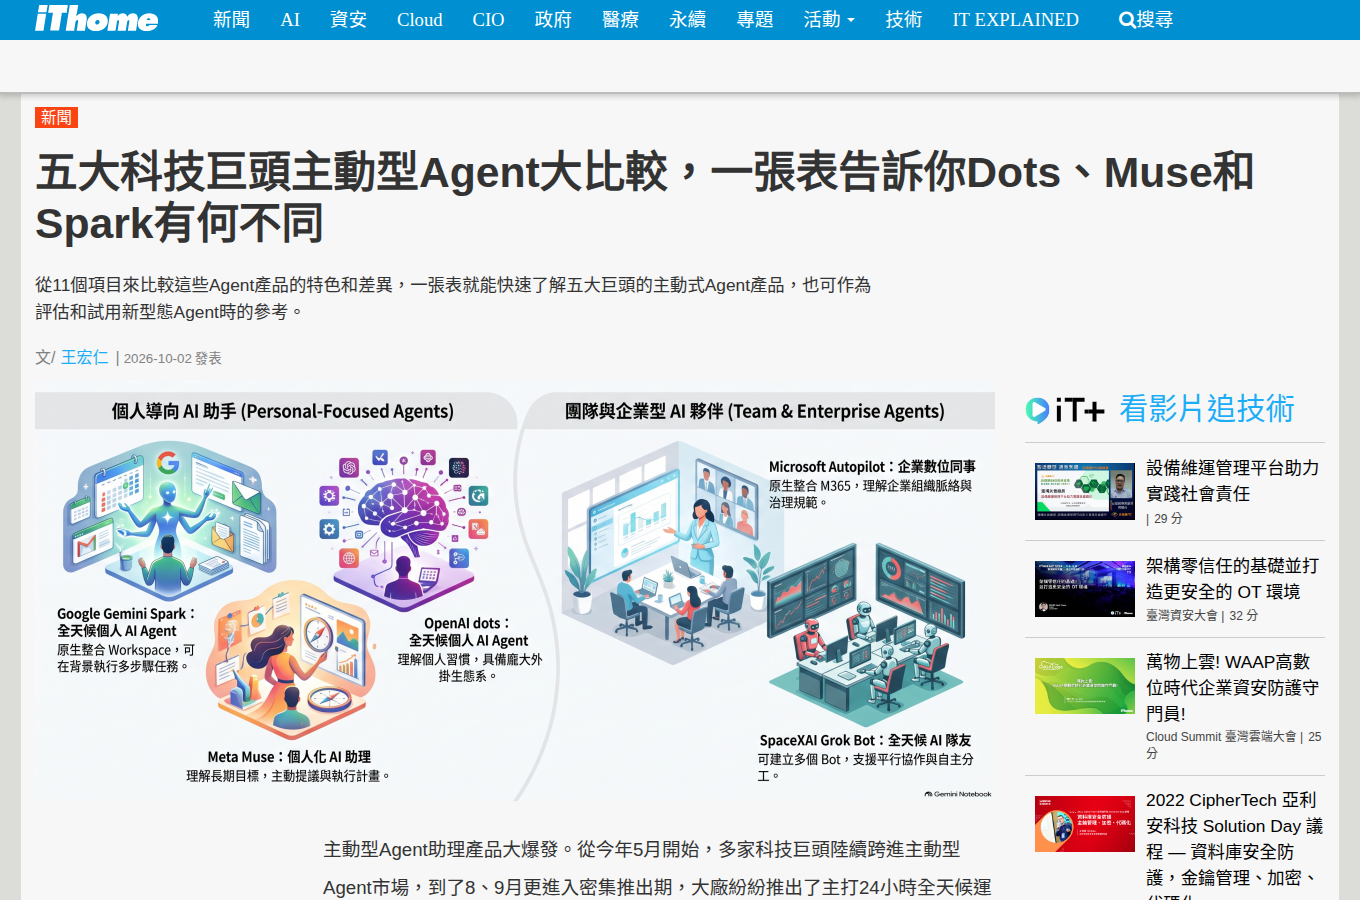Go to IT EXPLAINED section

click(1016, 20)
